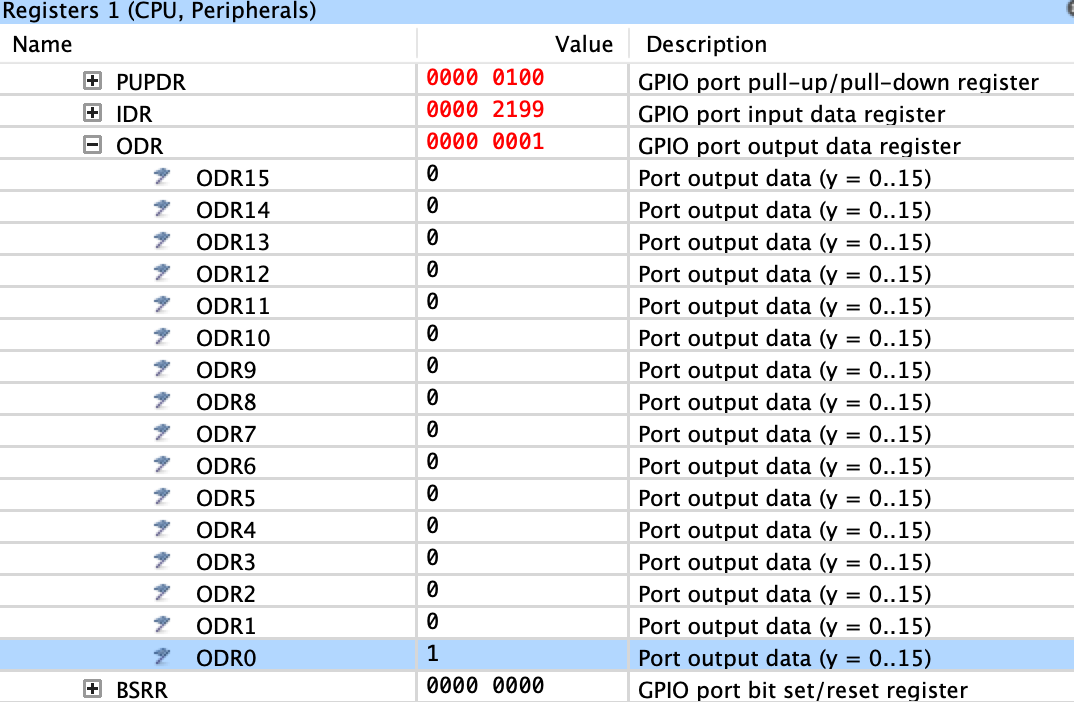The width and height of the screenshot is (1074, 702).
Task: Click the bitfield icon beside ODR13
Action: [162, 240]
